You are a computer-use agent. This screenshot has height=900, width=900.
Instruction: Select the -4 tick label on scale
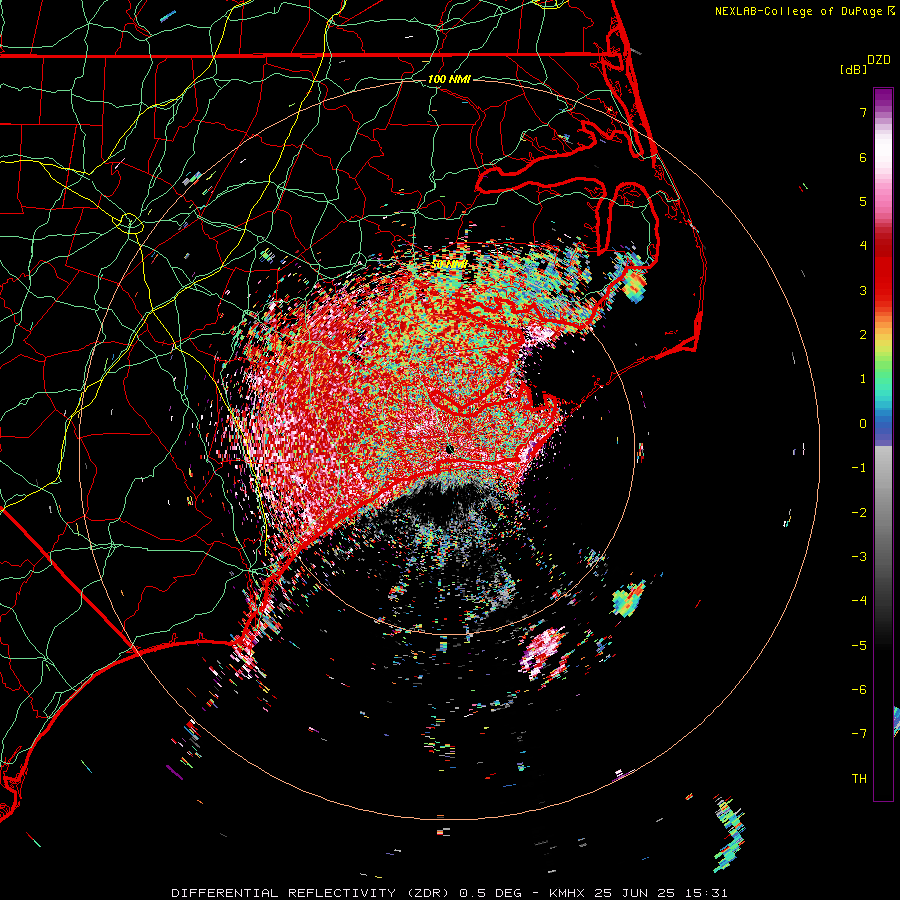point(859,601)
